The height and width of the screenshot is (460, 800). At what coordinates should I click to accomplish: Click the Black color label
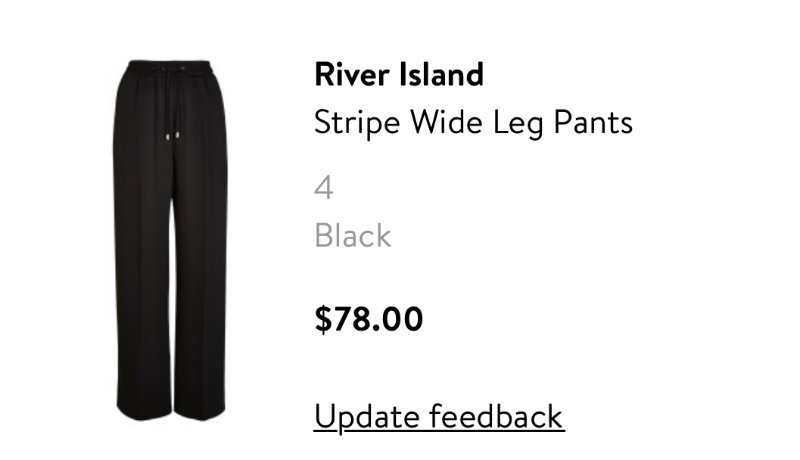tap(353, 236)
